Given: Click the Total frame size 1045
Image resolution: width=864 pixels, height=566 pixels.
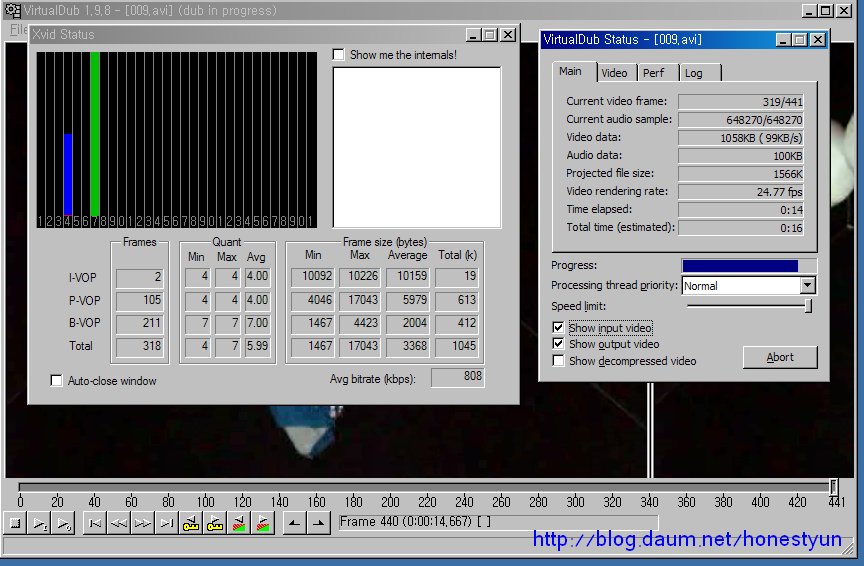Looking at the screenshot, I should 457,346.
